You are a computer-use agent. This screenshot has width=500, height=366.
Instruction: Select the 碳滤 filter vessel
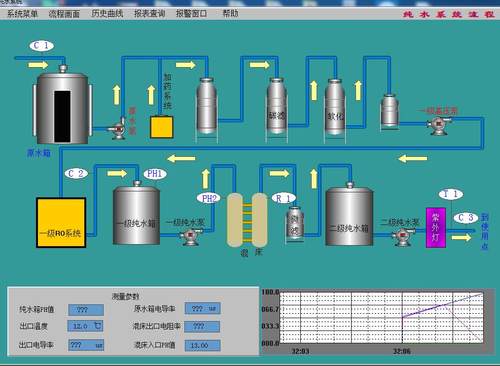pyautogui.click(x=277, y=110)
